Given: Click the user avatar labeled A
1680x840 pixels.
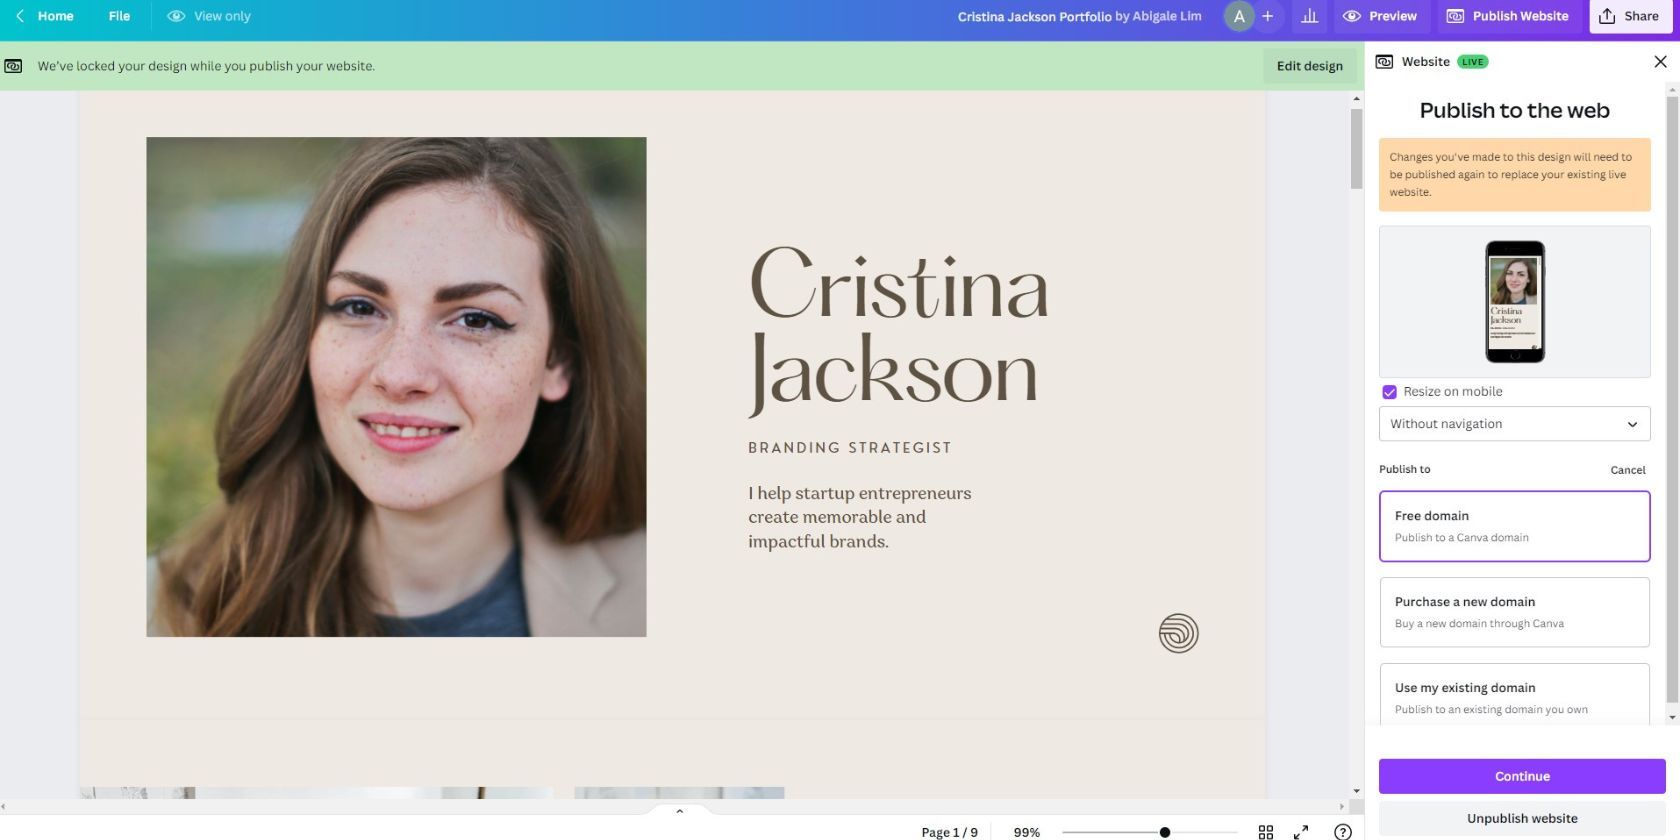Looking at the screenshot, I should (x=1239, y=16).
